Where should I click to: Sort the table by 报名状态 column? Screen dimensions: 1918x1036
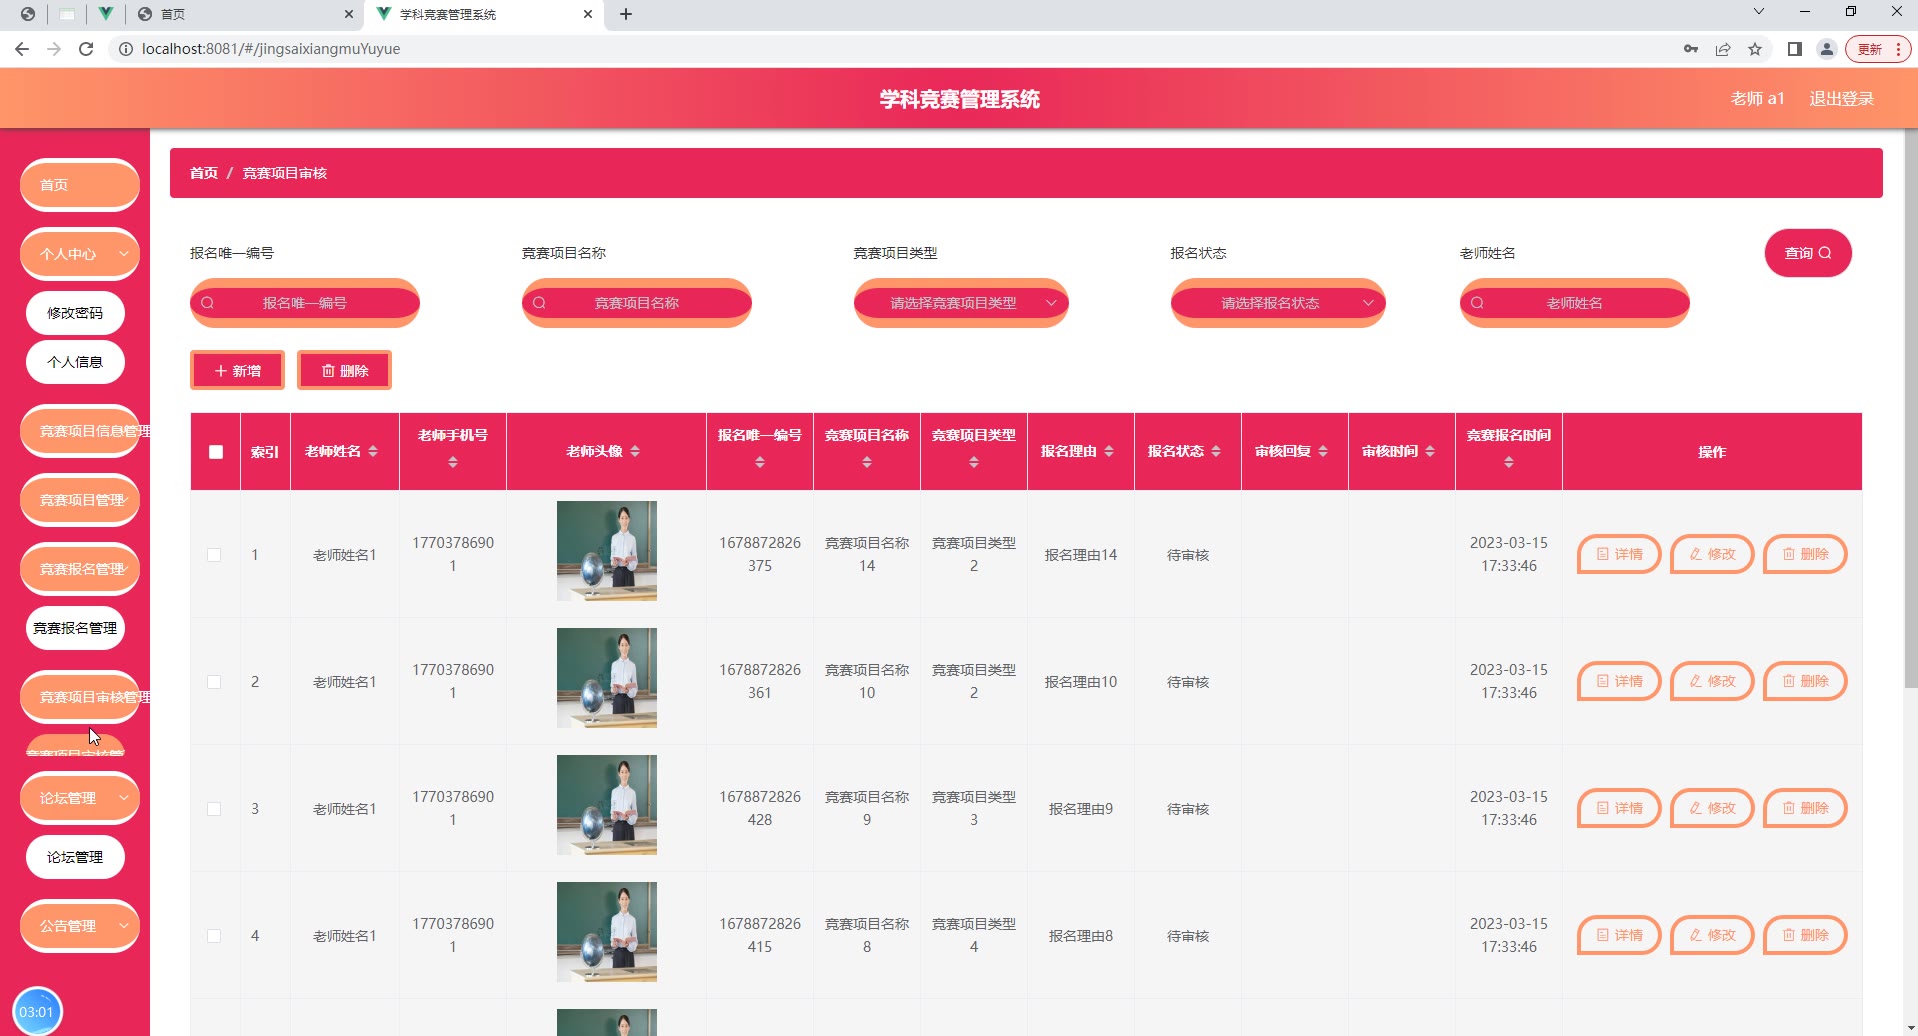tap(1216, 452)
